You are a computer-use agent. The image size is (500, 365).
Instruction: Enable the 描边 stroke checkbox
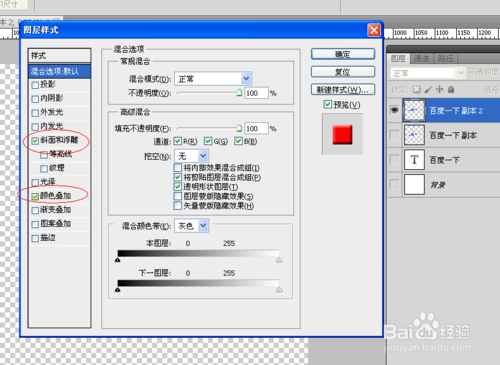(35, 238)
